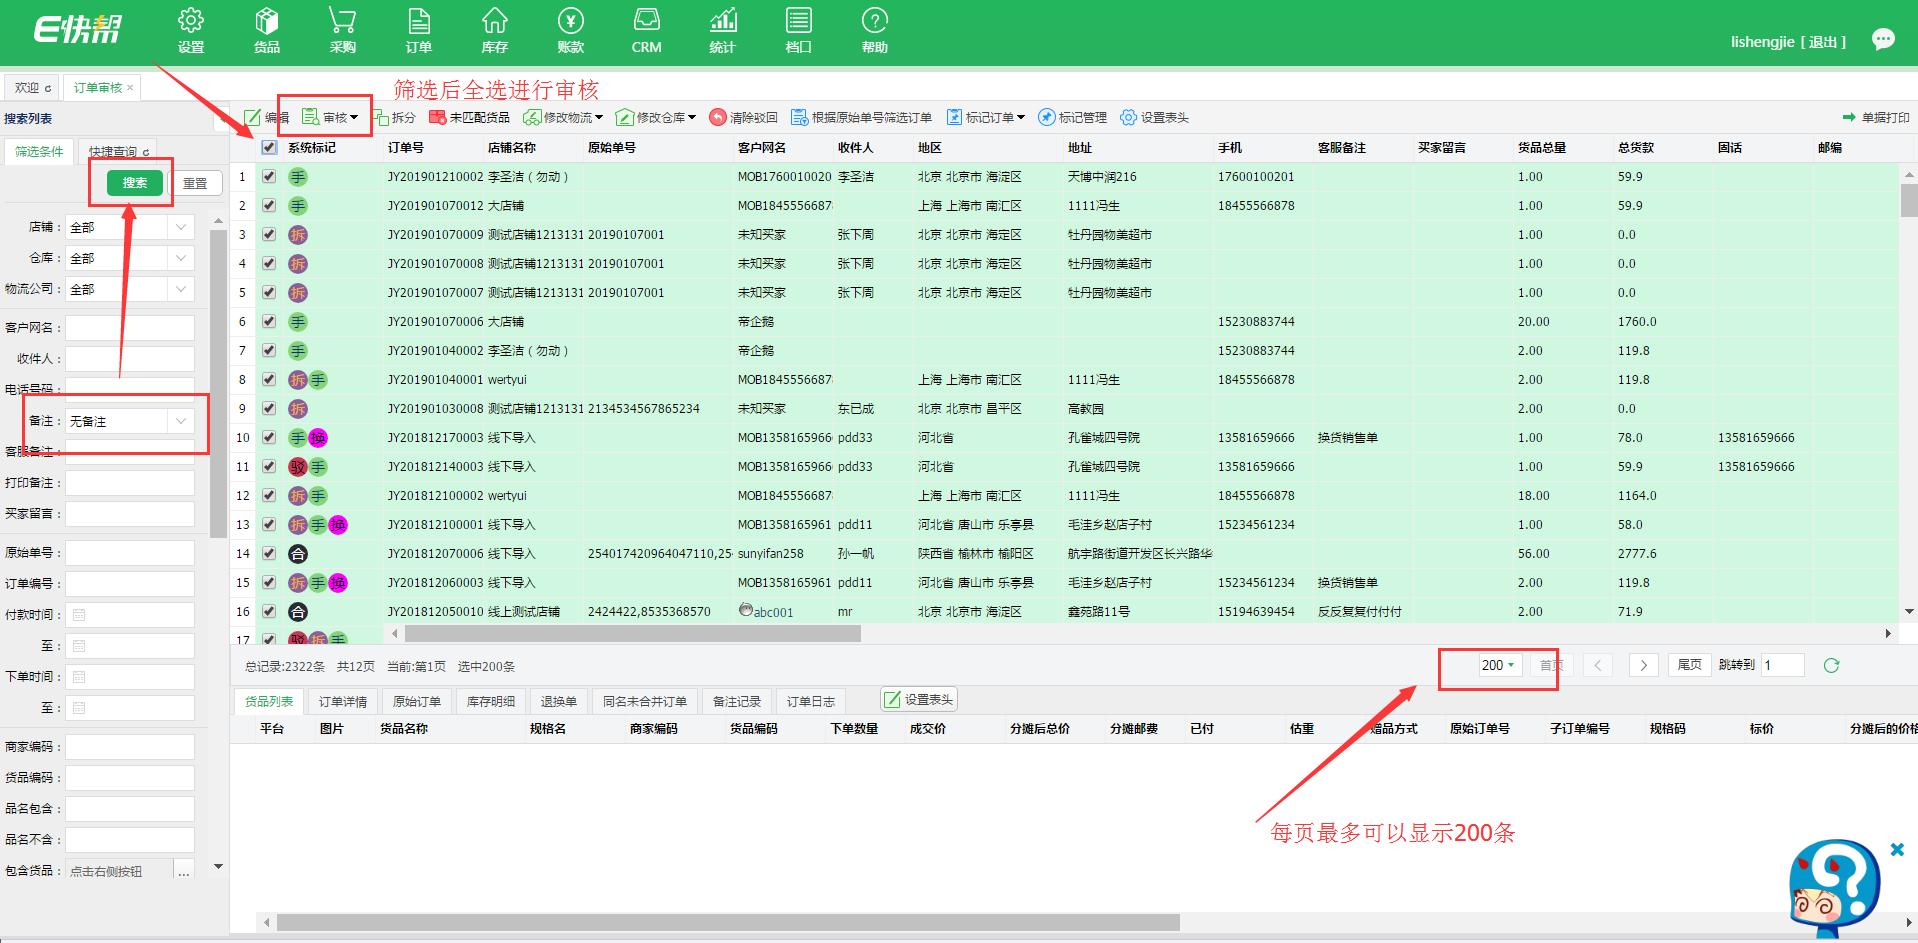1918x943 pixels.
Task: Open 设置表头 in top toolbar
Action: pyautogui.click(x=1154, y=117)
